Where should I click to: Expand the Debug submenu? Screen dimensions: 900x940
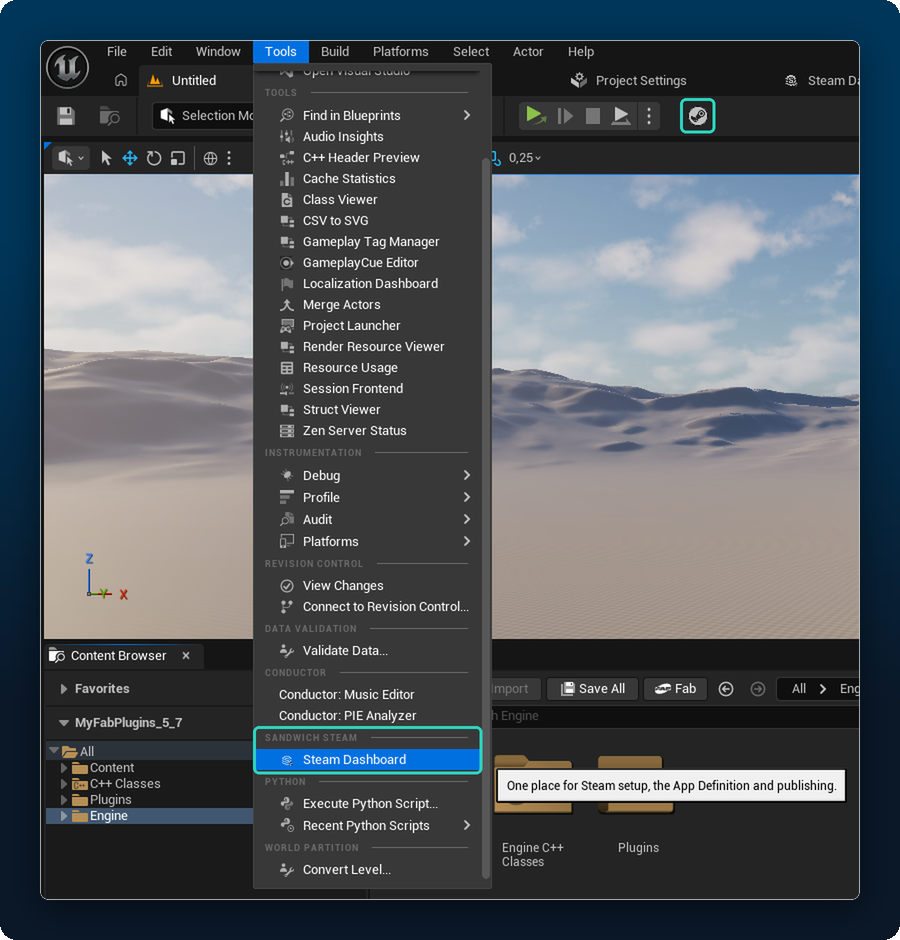372,475
